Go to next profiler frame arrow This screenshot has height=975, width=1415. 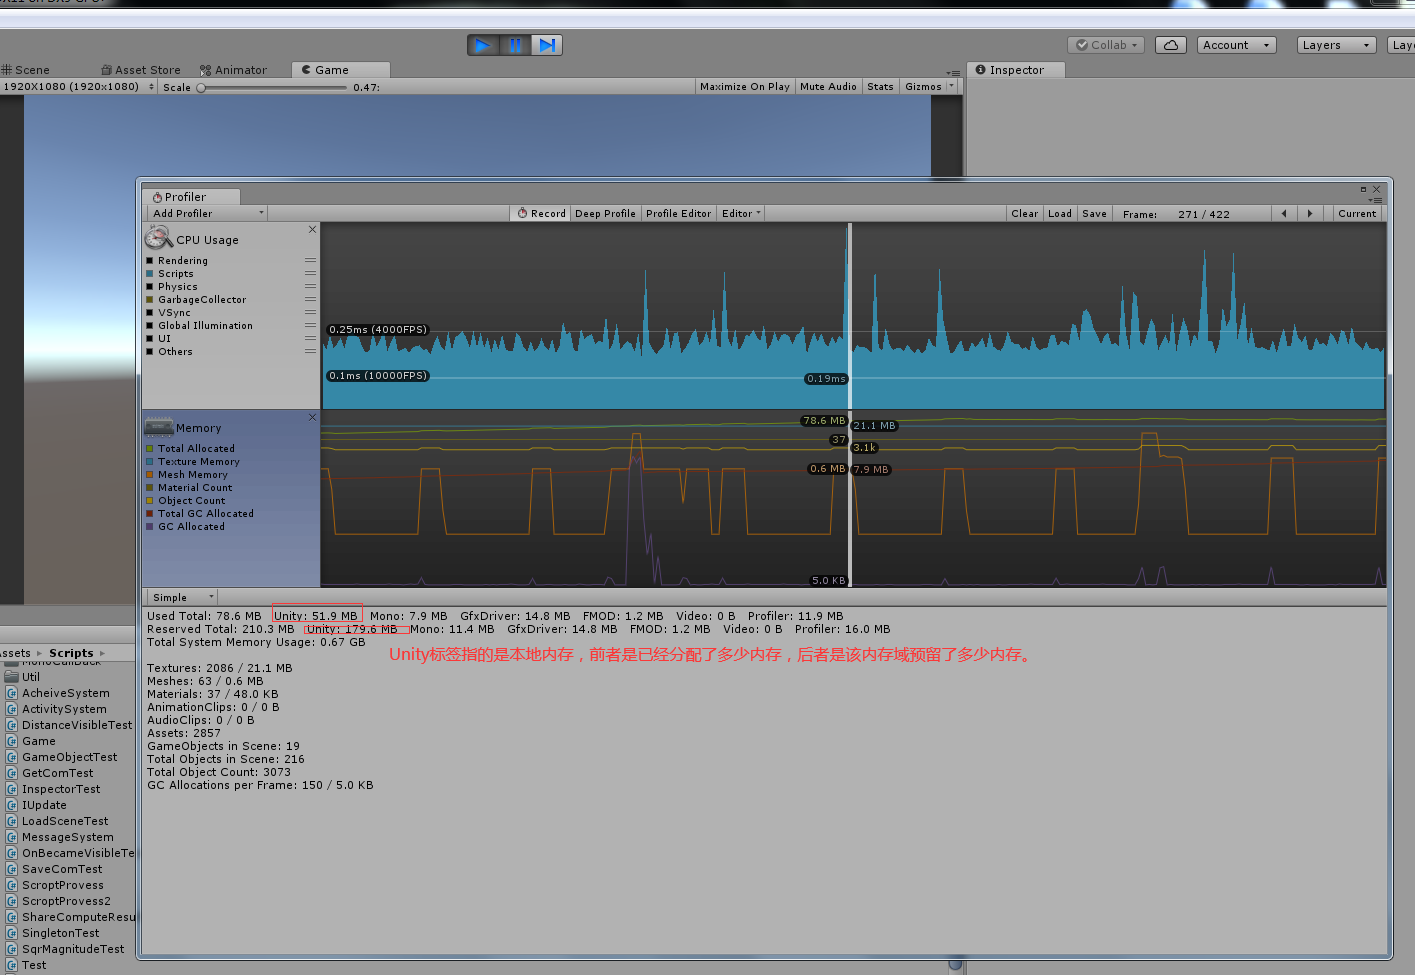1310,213
